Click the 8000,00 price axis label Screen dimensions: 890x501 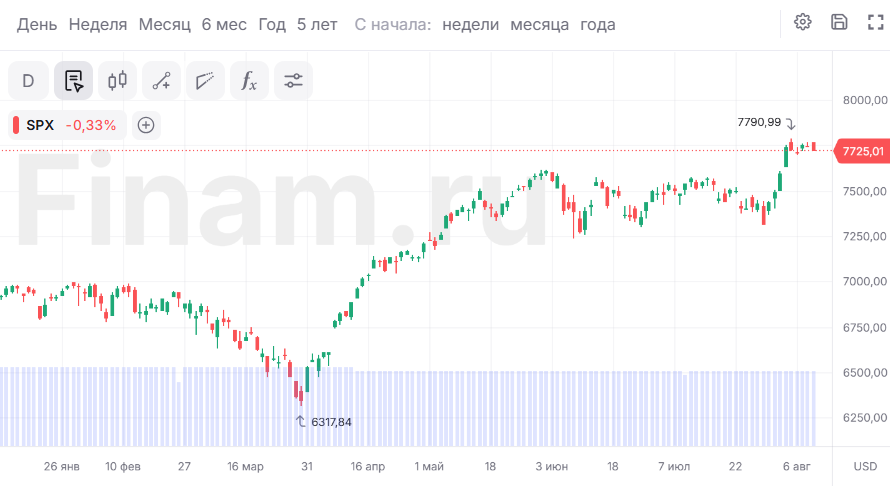pos(865,100)
